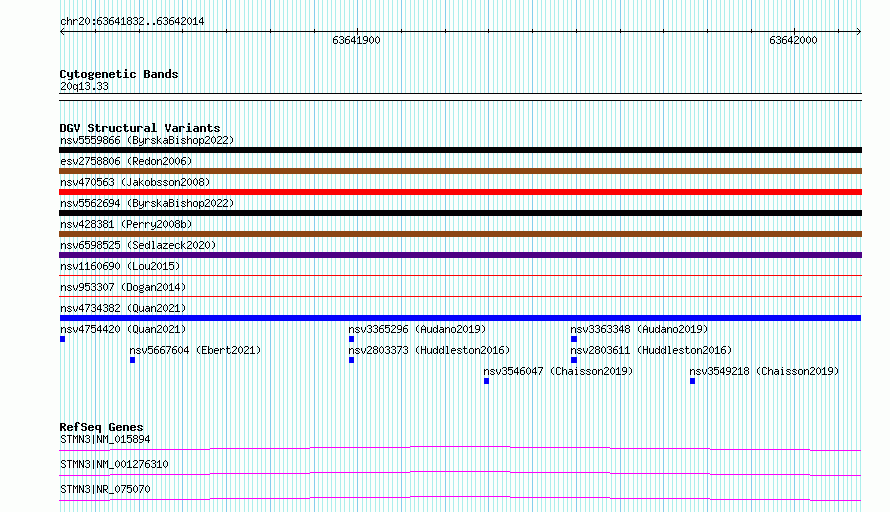The image size is (890, 512).
Task: Open STMN3|NM_015894 transcript label
Action: coord(105,439)
